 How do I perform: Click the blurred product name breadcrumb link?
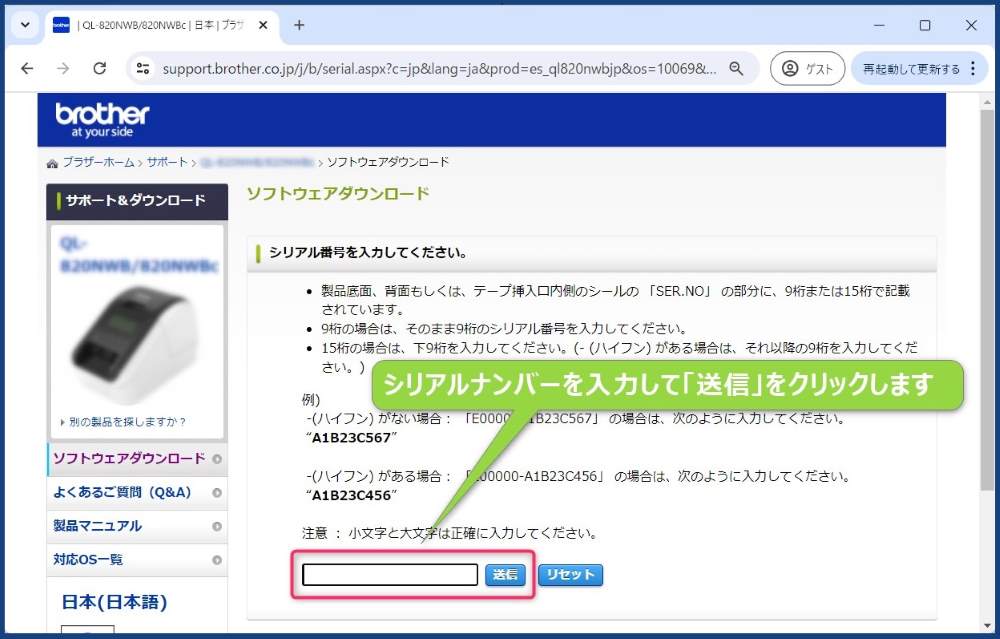point(257,162)
